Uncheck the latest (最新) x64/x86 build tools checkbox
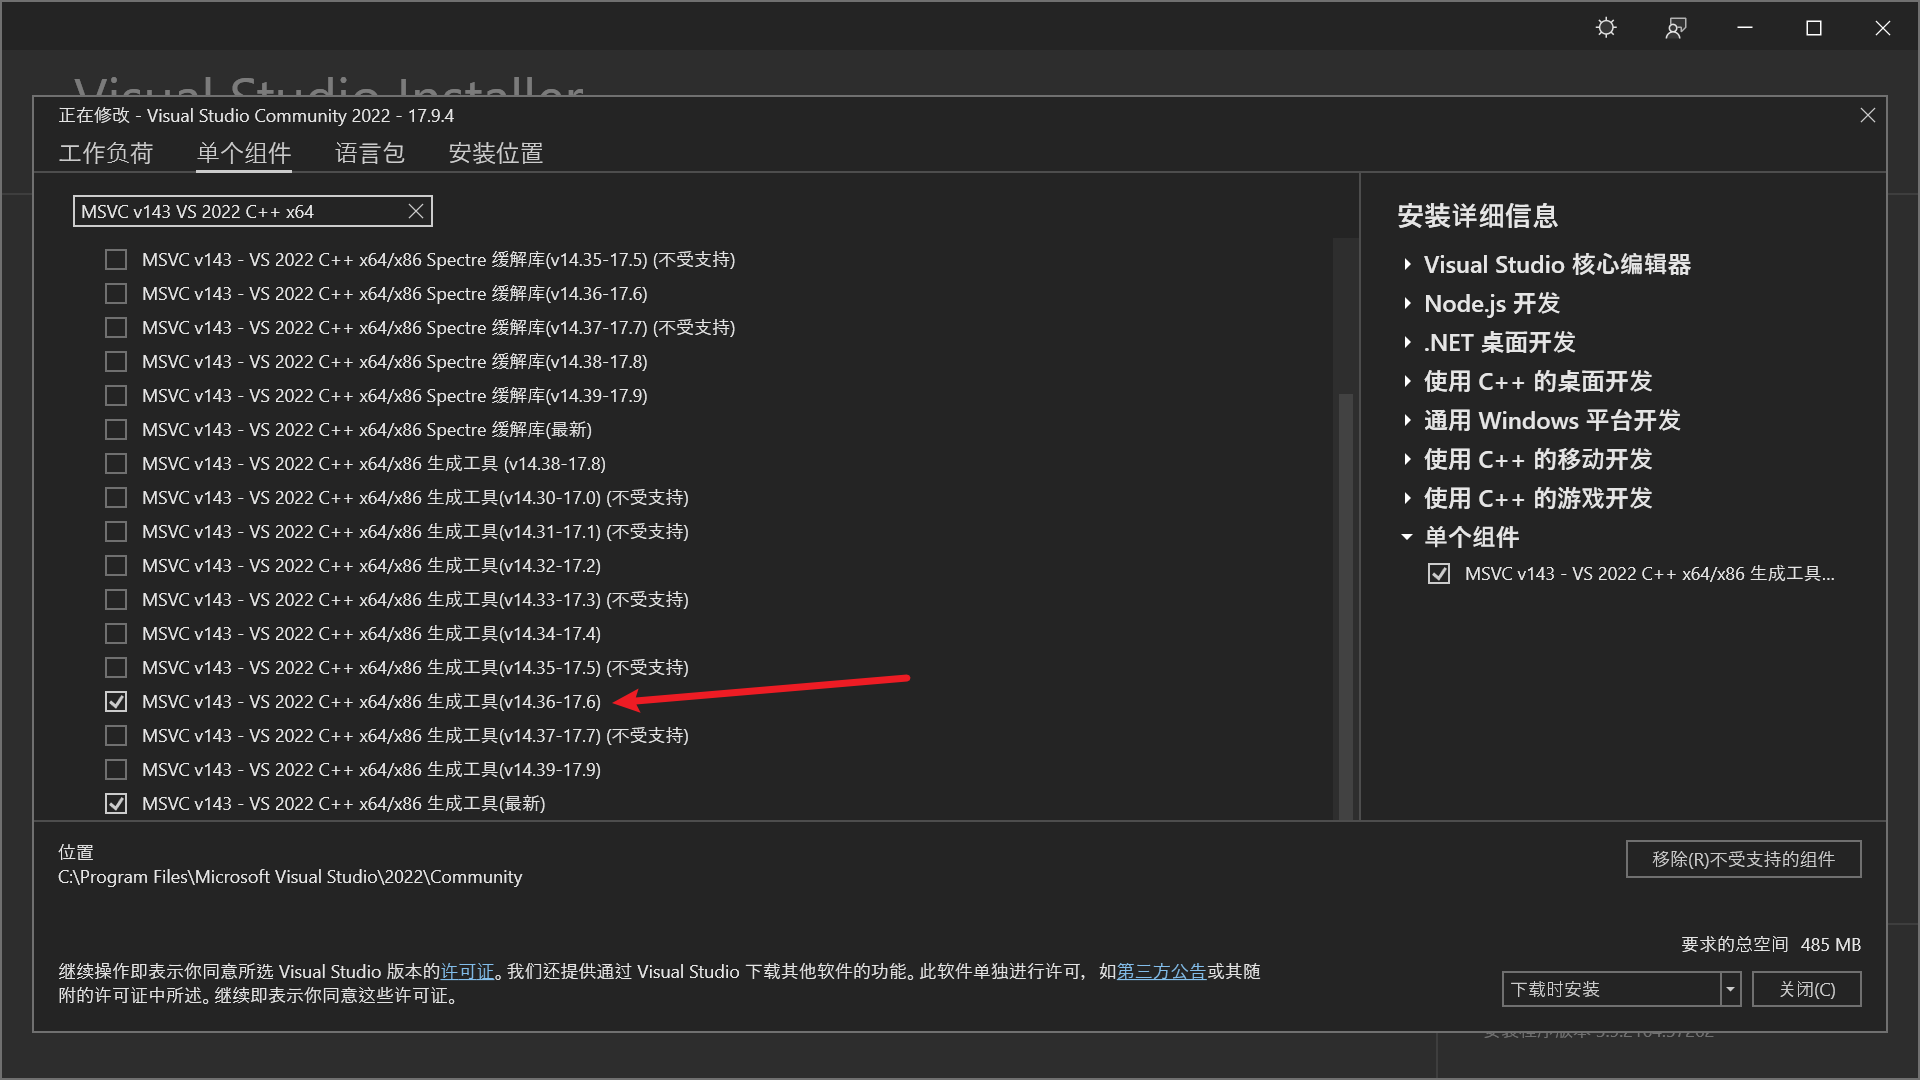This screenshot has height=1080, width=1920. click(116, 804)
